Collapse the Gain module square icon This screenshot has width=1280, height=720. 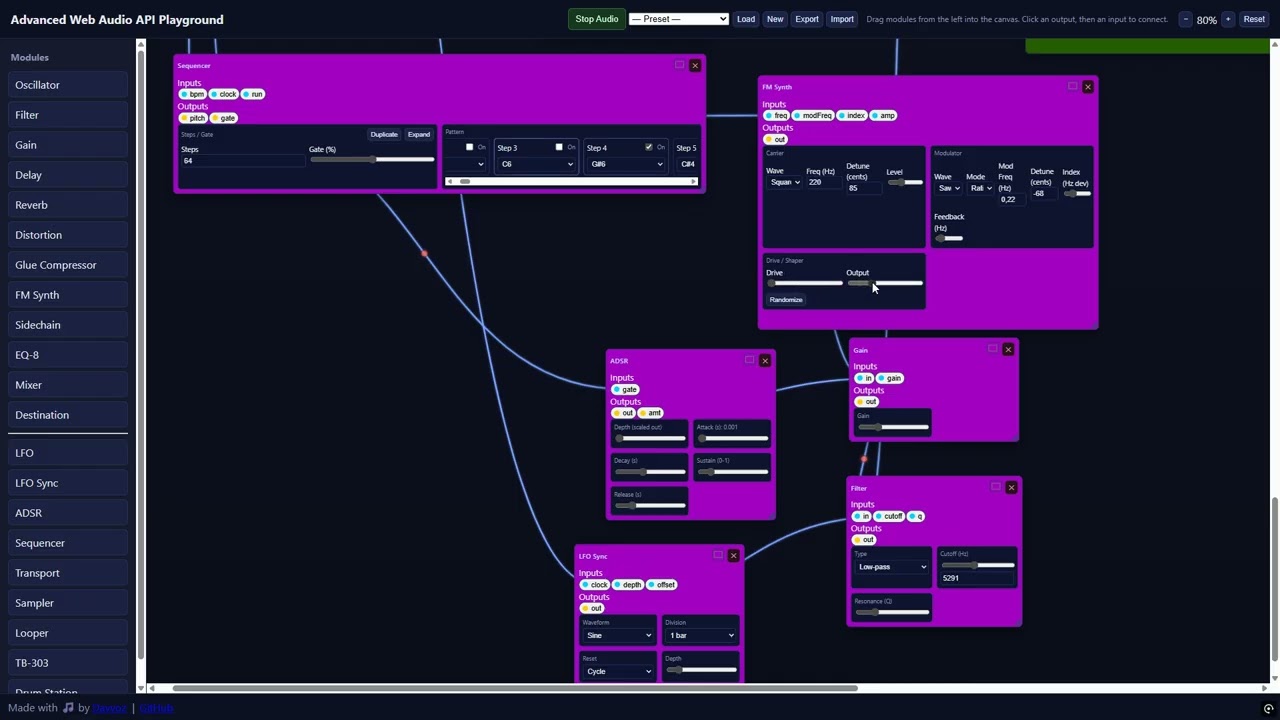click(x=992, y=349)
